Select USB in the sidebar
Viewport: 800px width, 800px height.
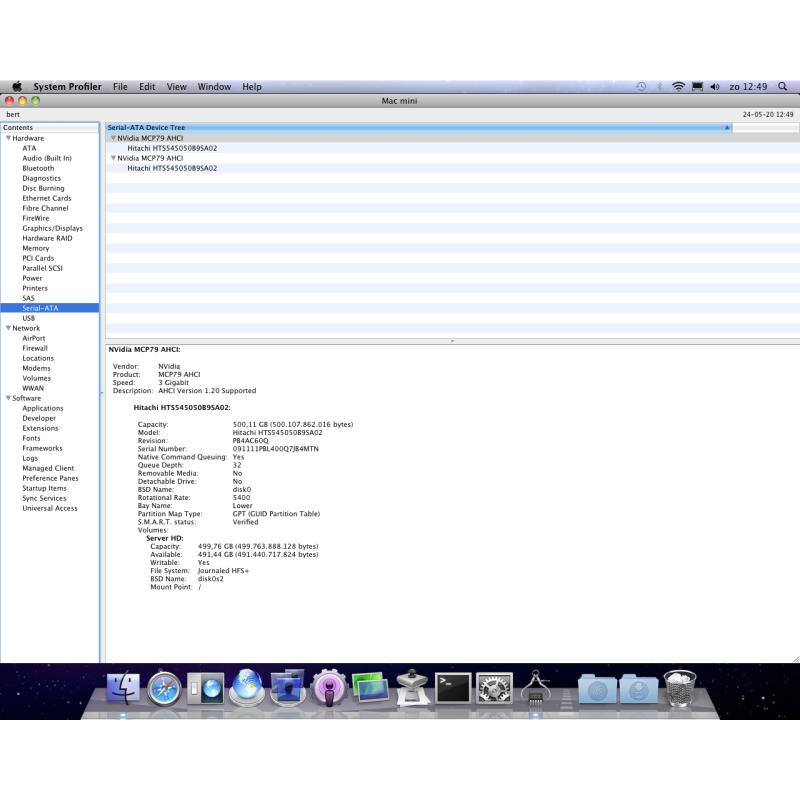pos(29,318)
